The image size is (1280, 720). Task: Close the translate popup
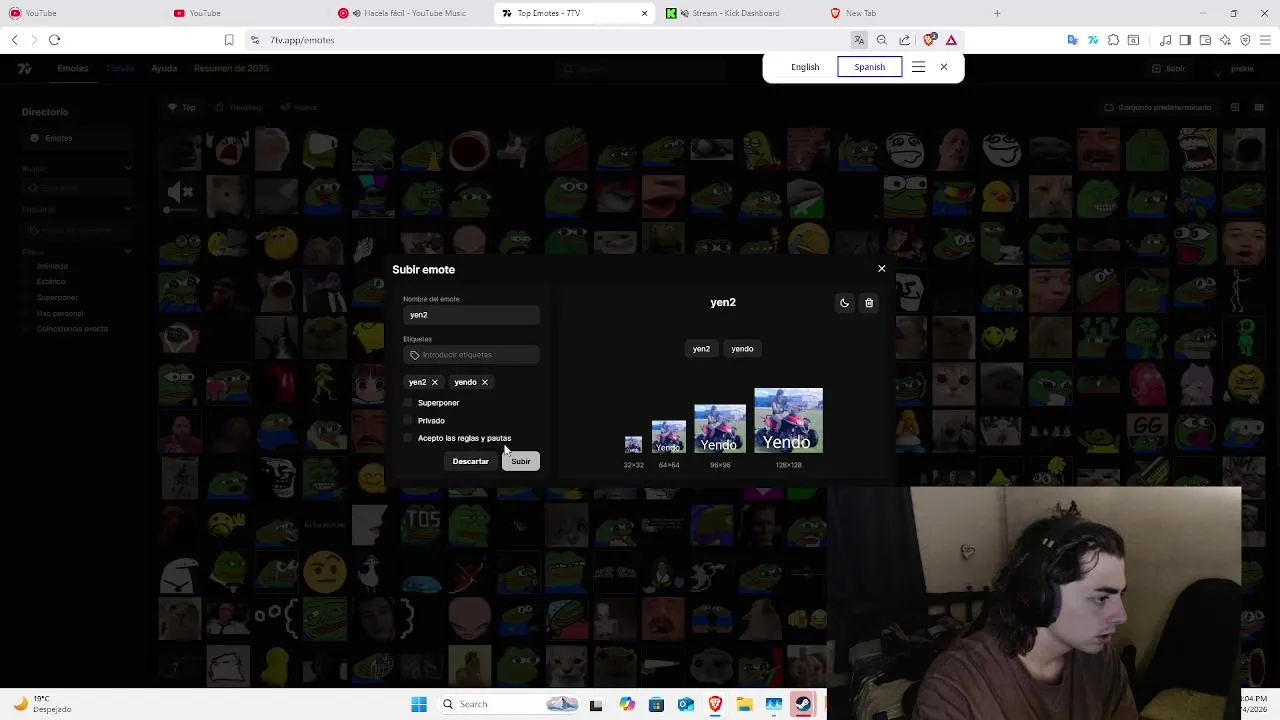943,67
